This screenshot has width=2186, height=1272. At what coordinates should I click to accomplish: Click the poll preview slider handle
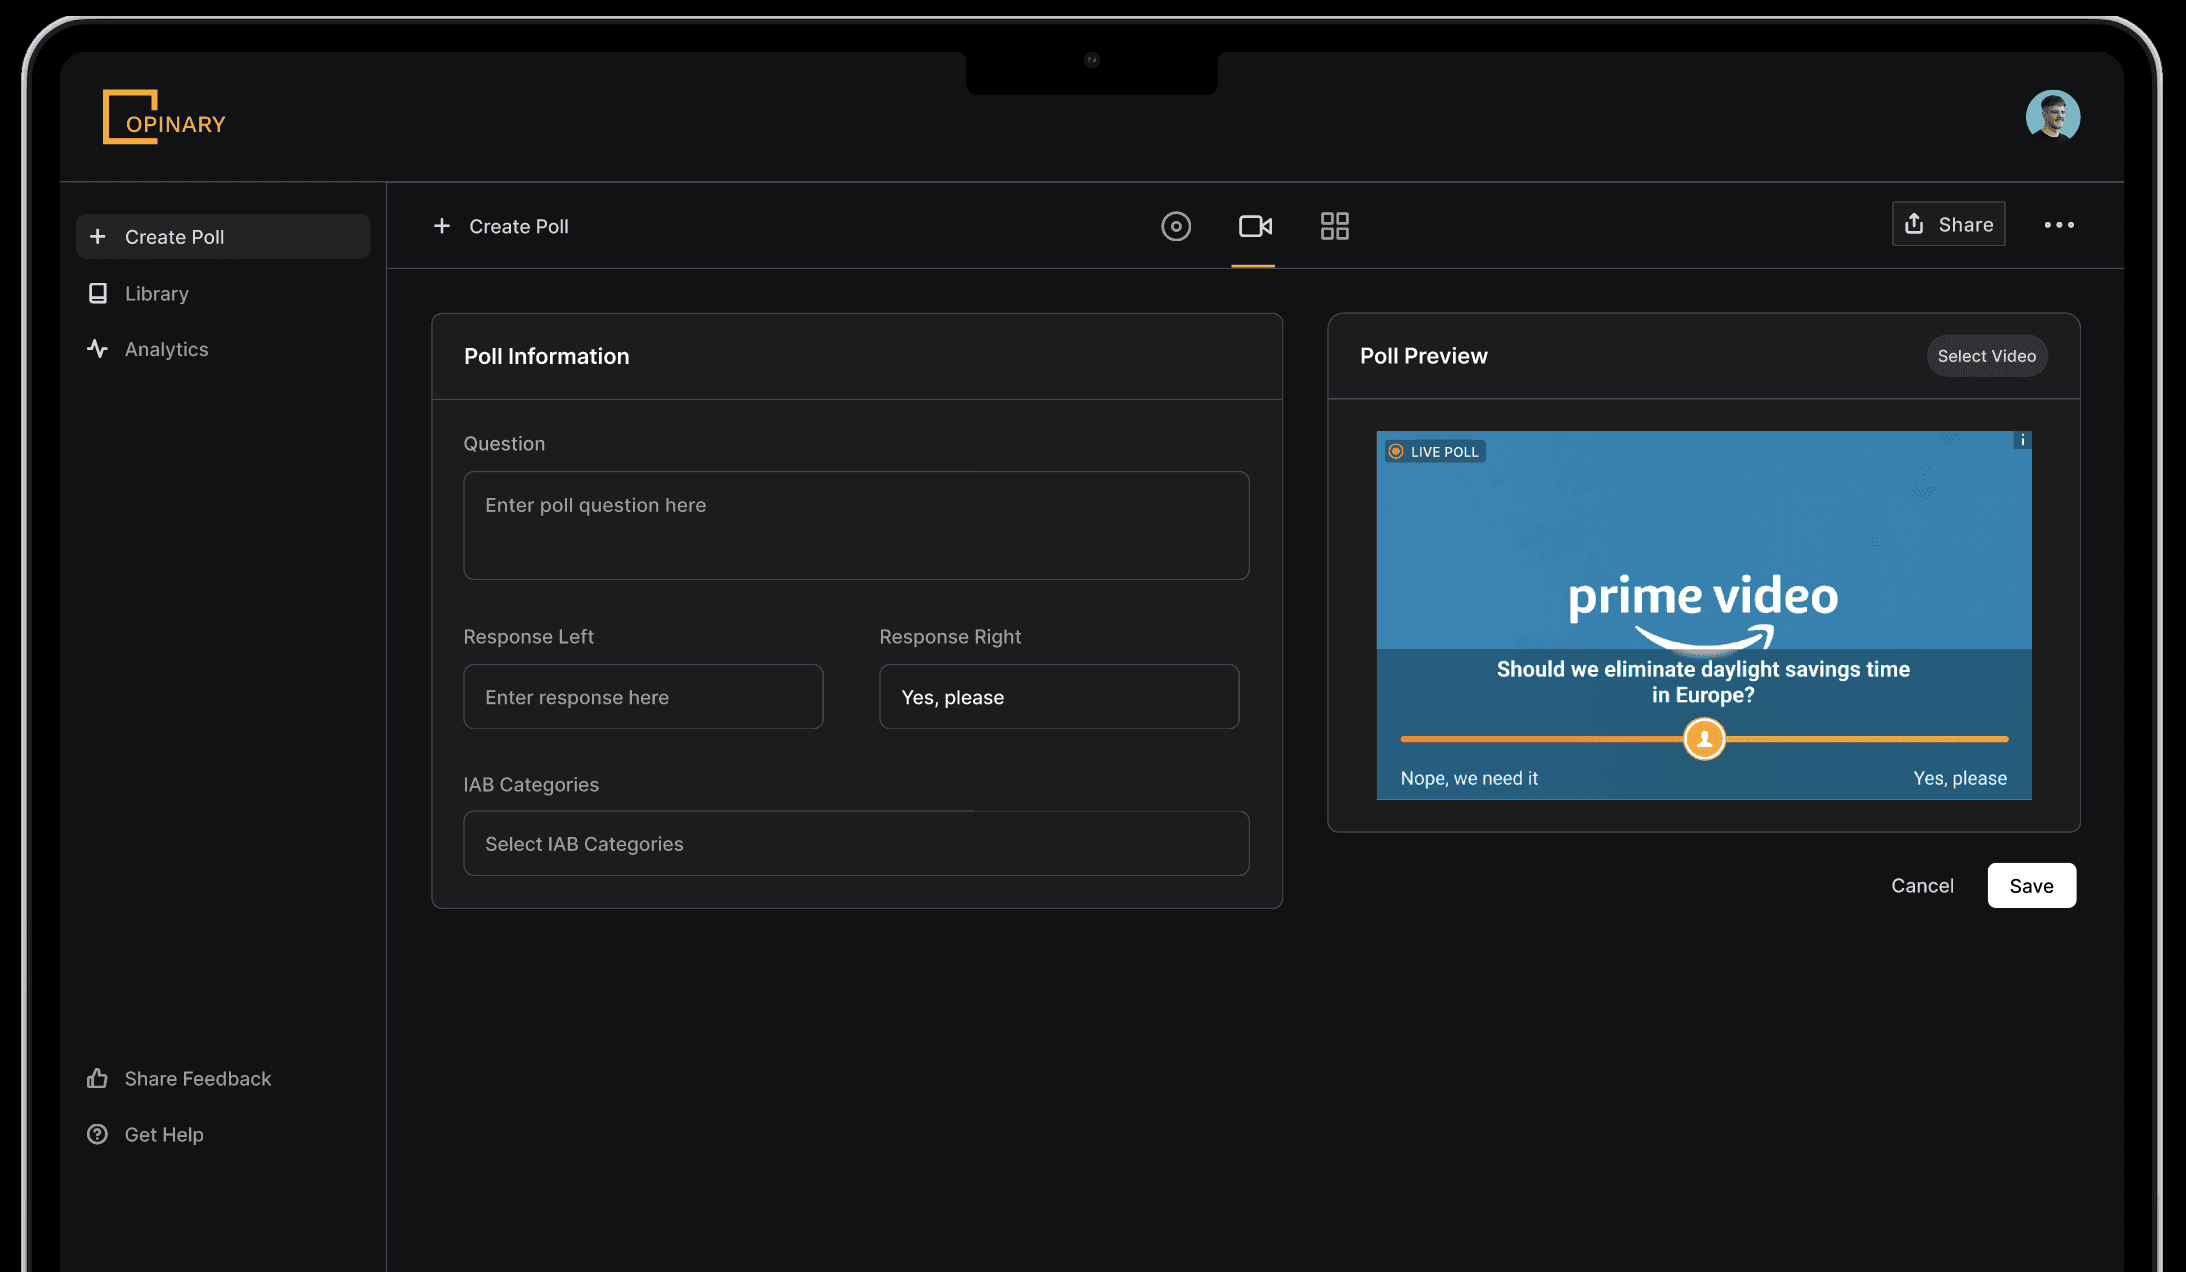pos(1704,739)
